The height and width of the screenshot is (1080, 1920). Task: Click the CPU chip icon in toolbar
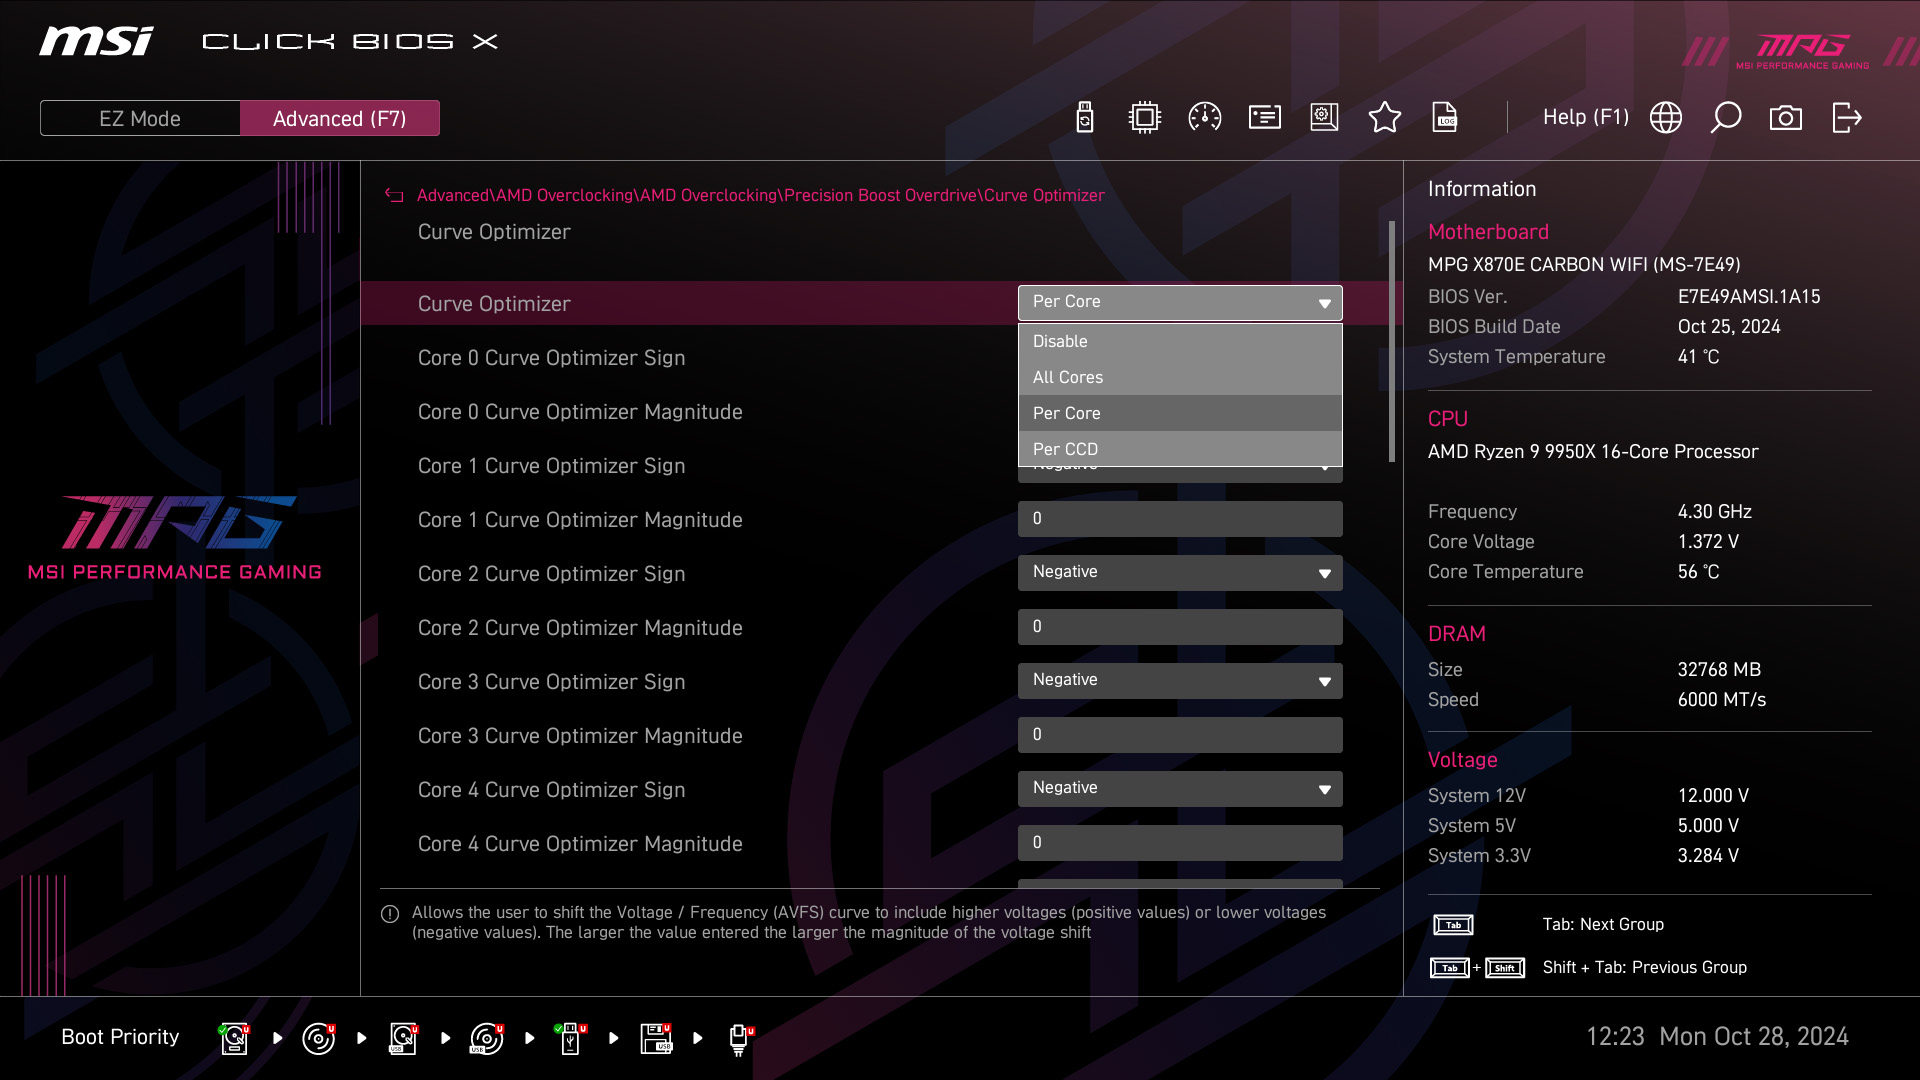[x=1144, y=118]
